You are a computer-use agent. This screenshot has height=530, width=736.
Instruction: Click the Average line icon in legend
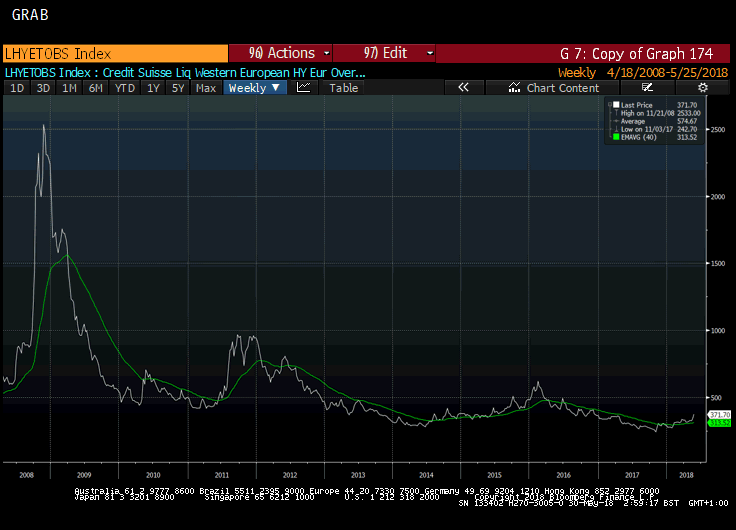pos(615,121)
